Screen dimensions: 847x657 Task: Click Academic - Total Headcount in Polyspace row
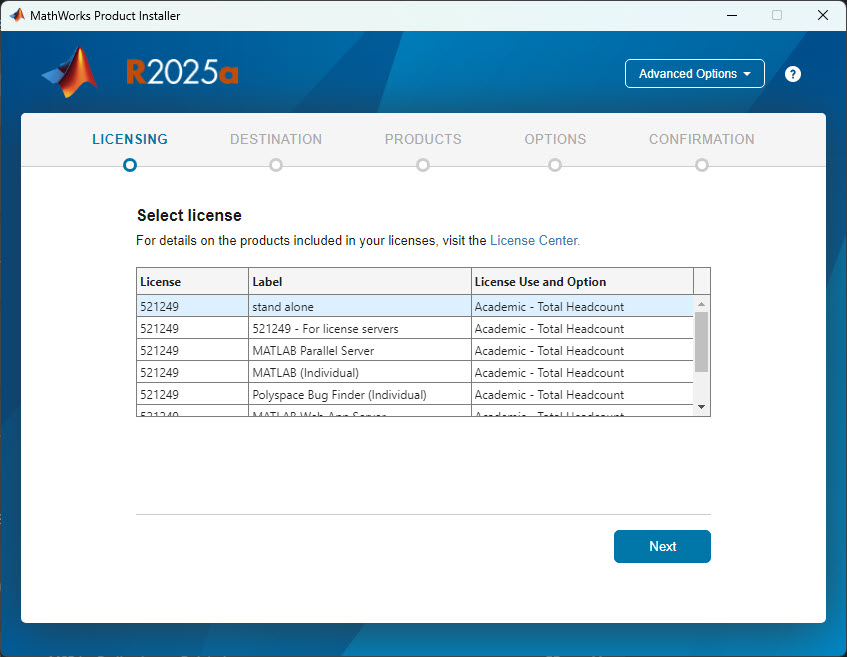549,395
